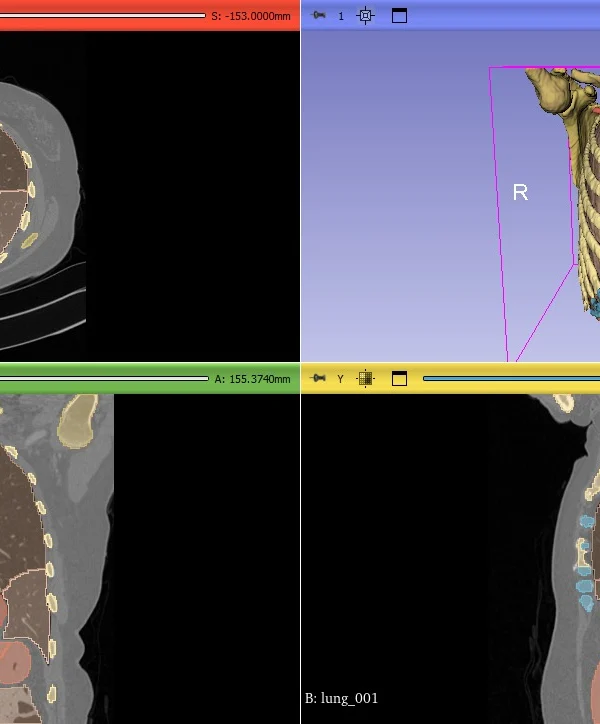Click the S: -153.0000mm offset value
Screen dimensions: 600x724
[x=251, y=16]
